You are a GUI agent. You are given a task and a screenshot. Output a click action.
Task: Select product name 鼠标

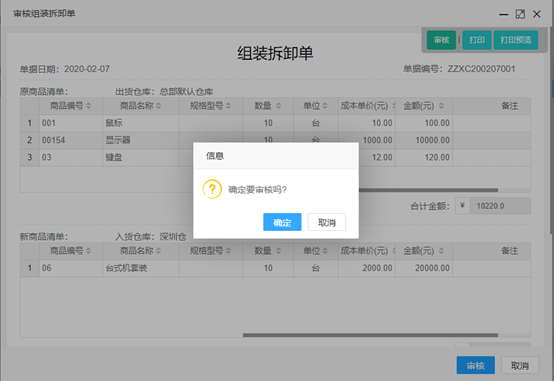141,123
